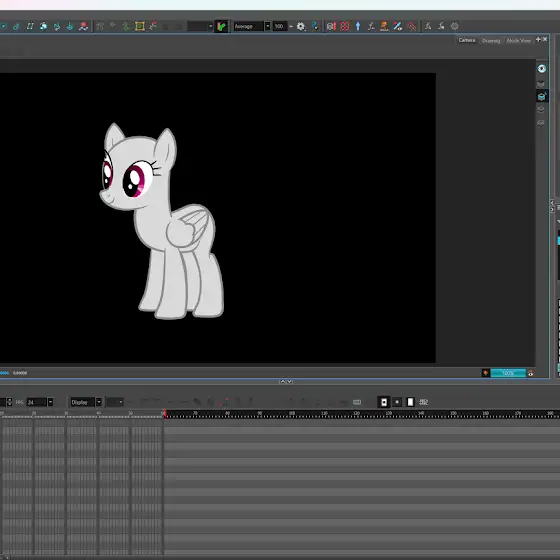Viewport: 560px width, 560px height.
Task: Click the 100 value field beside Average
Action: (x=280, y=26)
